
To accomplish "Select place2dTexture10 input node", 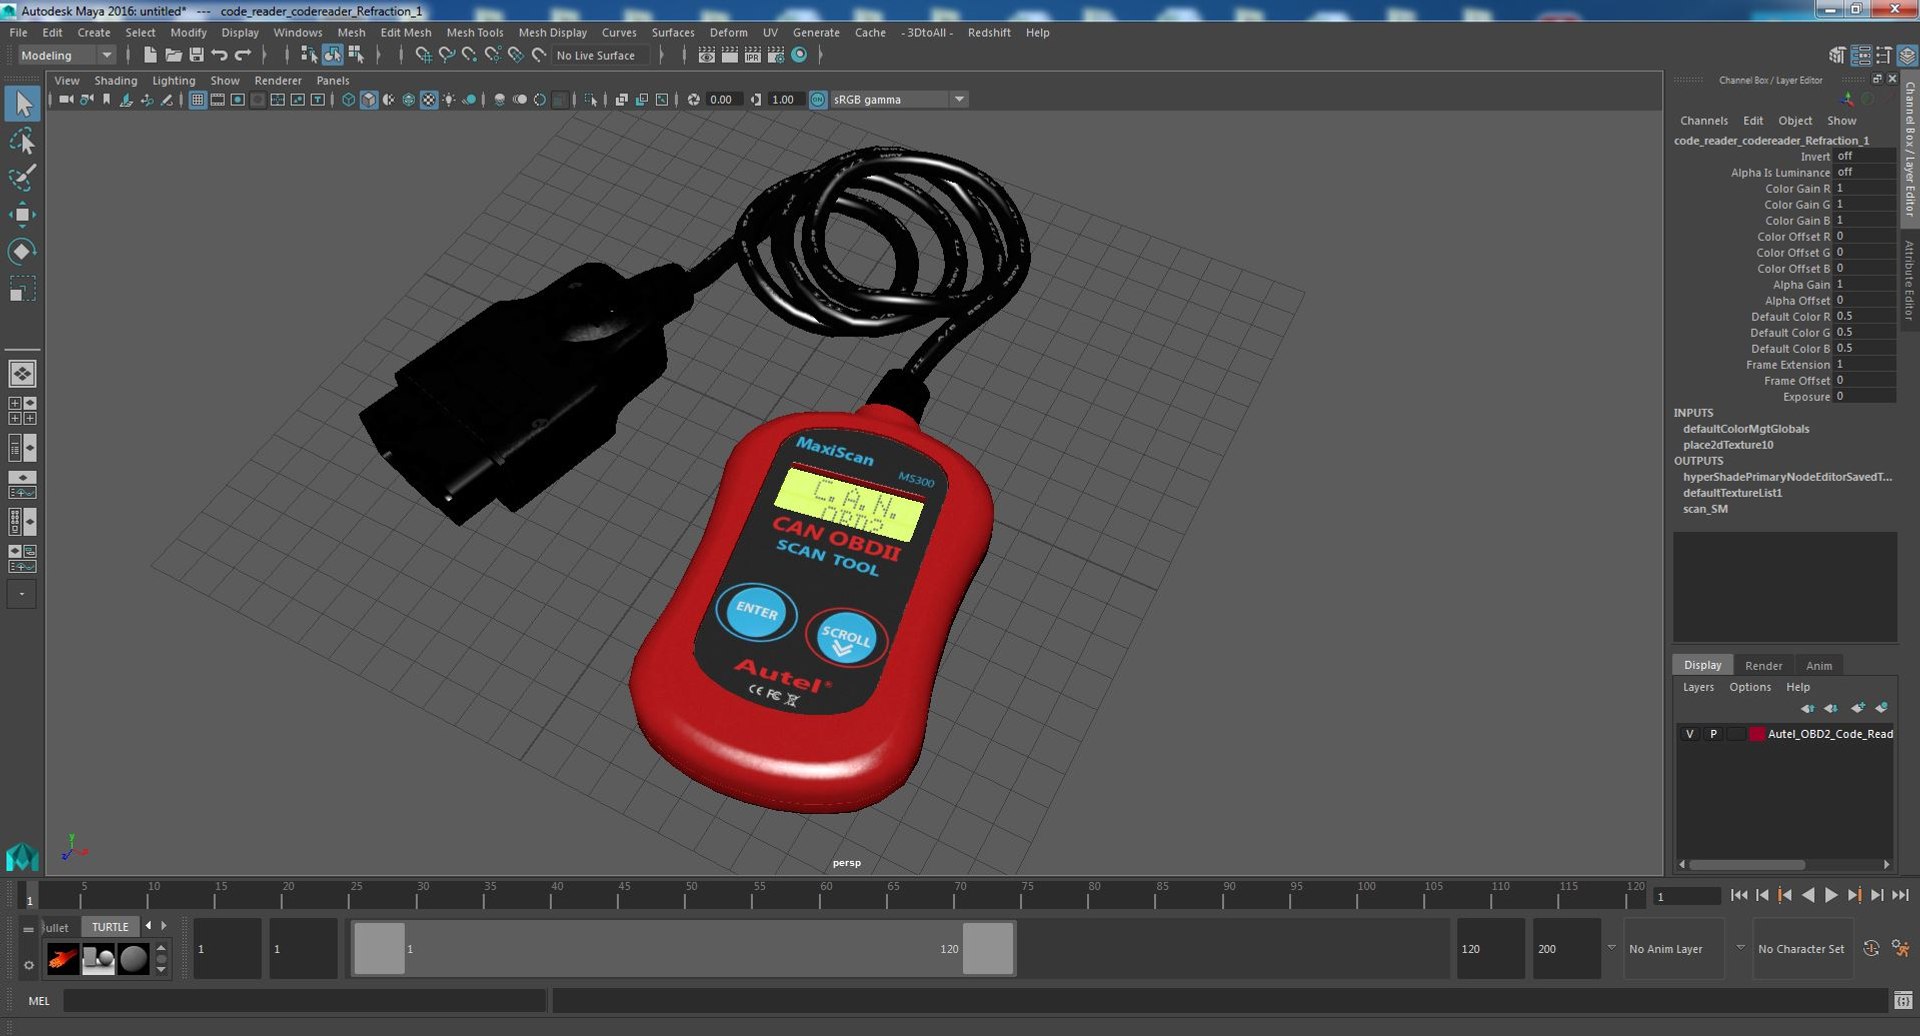I will [x=1728, y=445].
